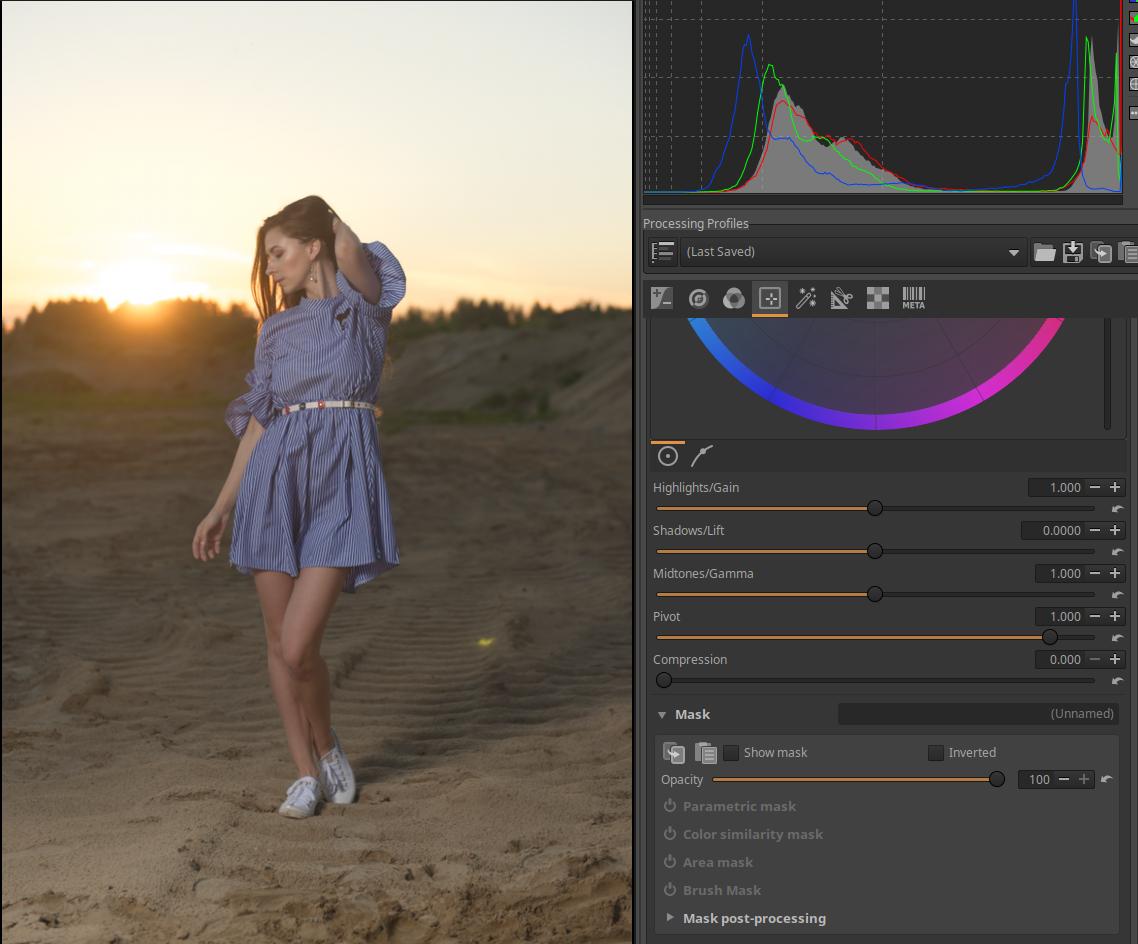Open the Exposure tools tab

662,298
